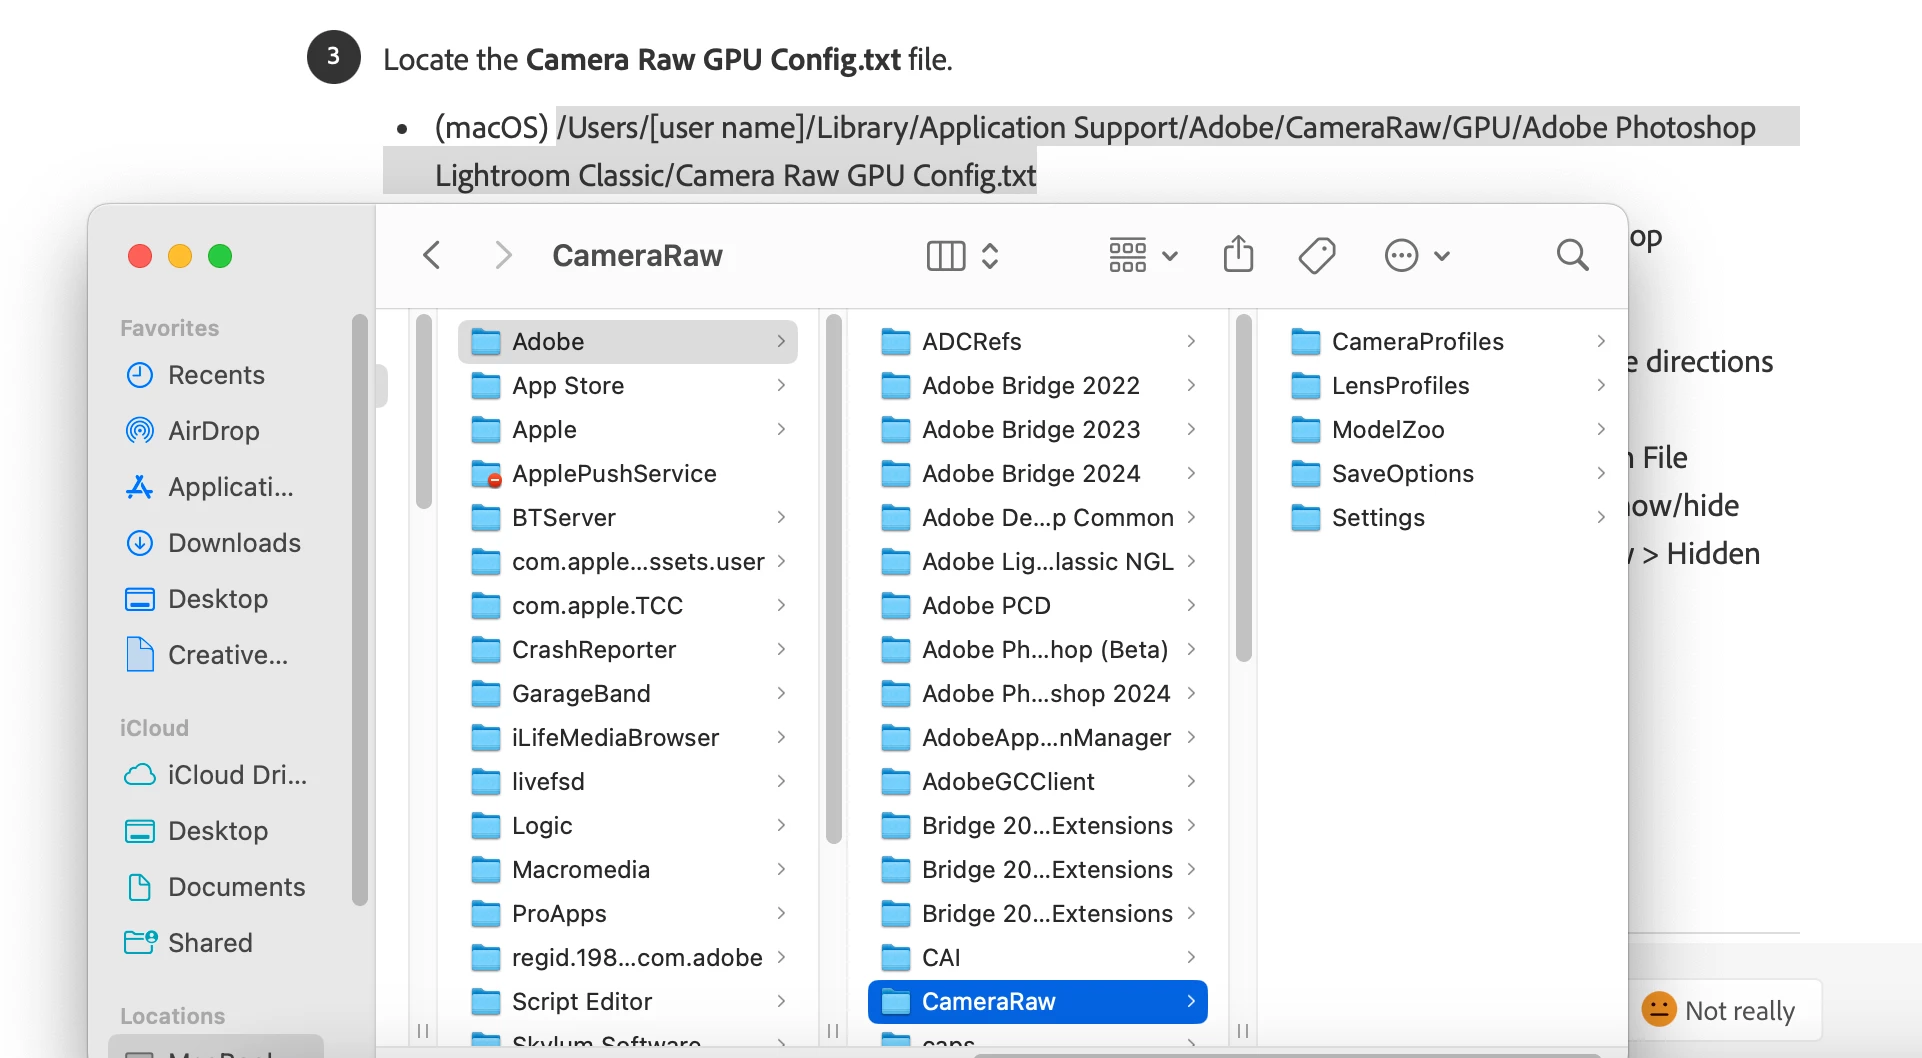
Task: Select the highlighted CameraRaw folder
Action: (1037, 1002)
